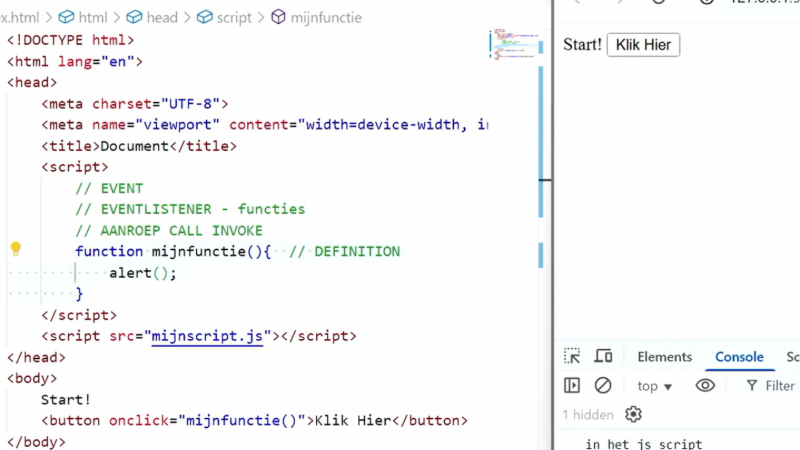Click the '<title>Document</title>' line
The width and height of the screenshot is (800, 450).
click(x=139, y=146)
